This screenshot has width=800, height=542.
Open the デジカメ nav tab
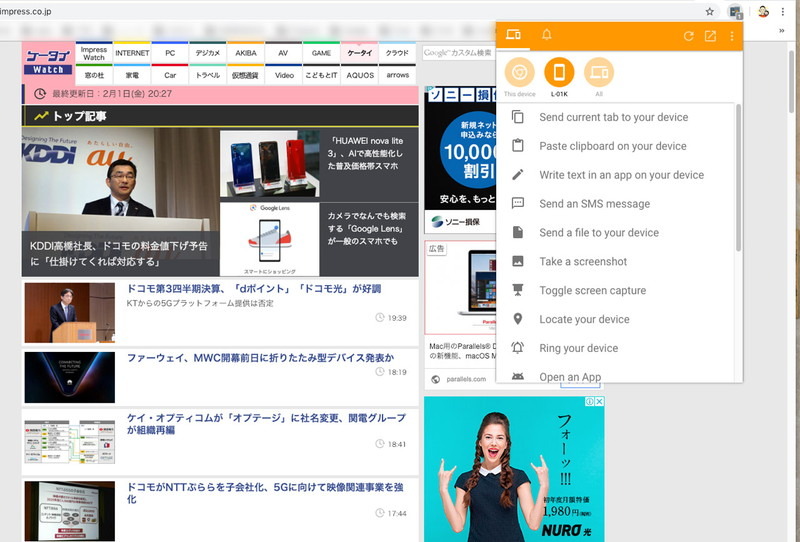208,53
